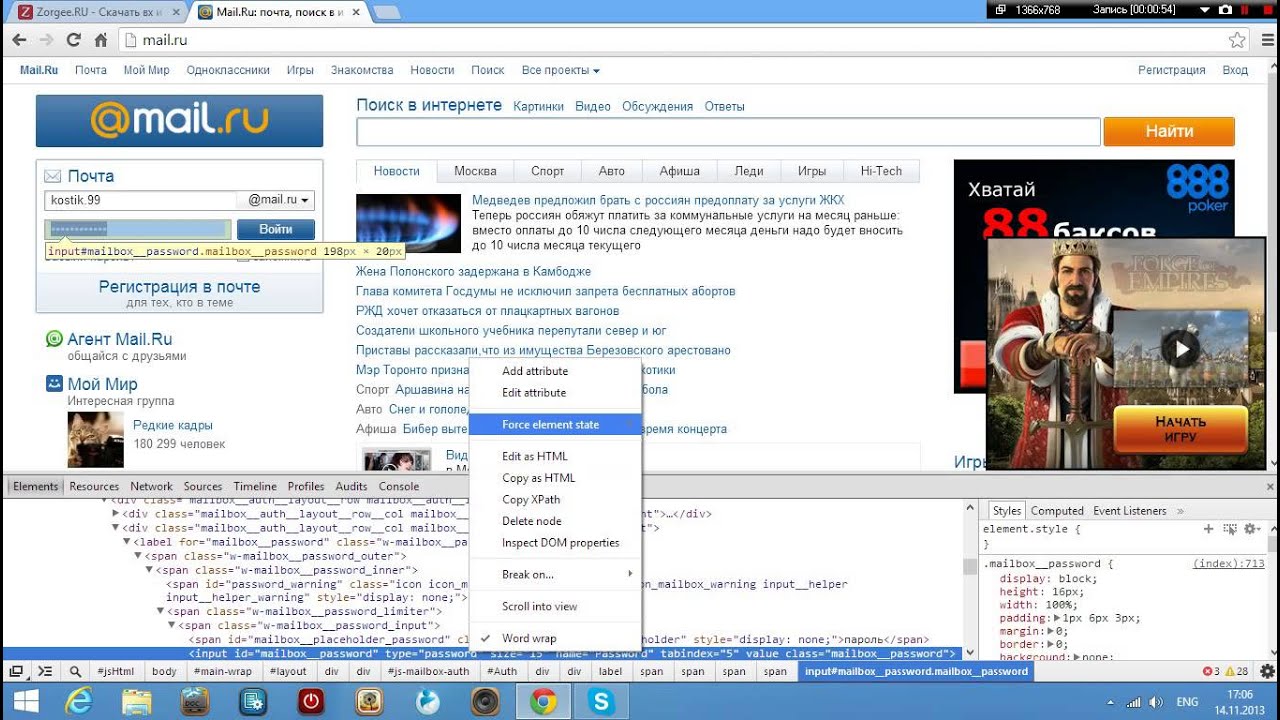Show more Styles sidebar tabs chevron
Screen dimensions: 1280x720
(x=1181, y=510)
